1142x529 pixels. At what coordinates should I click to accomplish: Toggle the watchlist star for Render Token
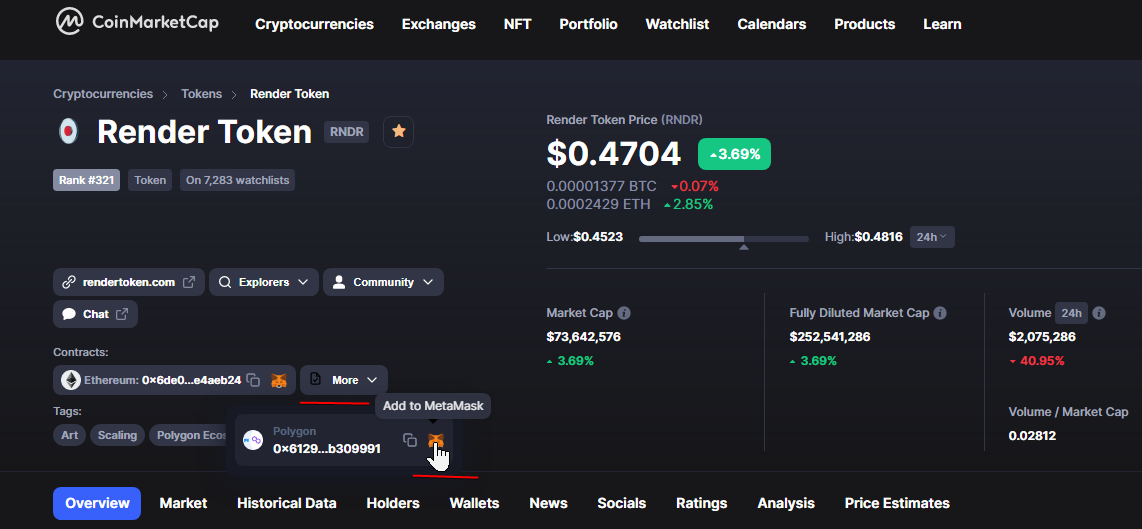point(398,132)
